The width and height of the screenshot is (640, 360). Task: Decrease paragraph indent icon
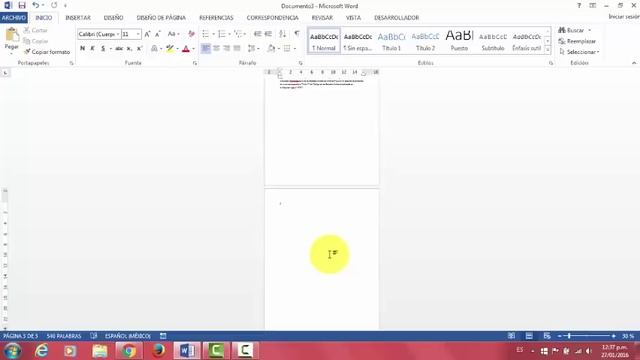pos(258,34)
